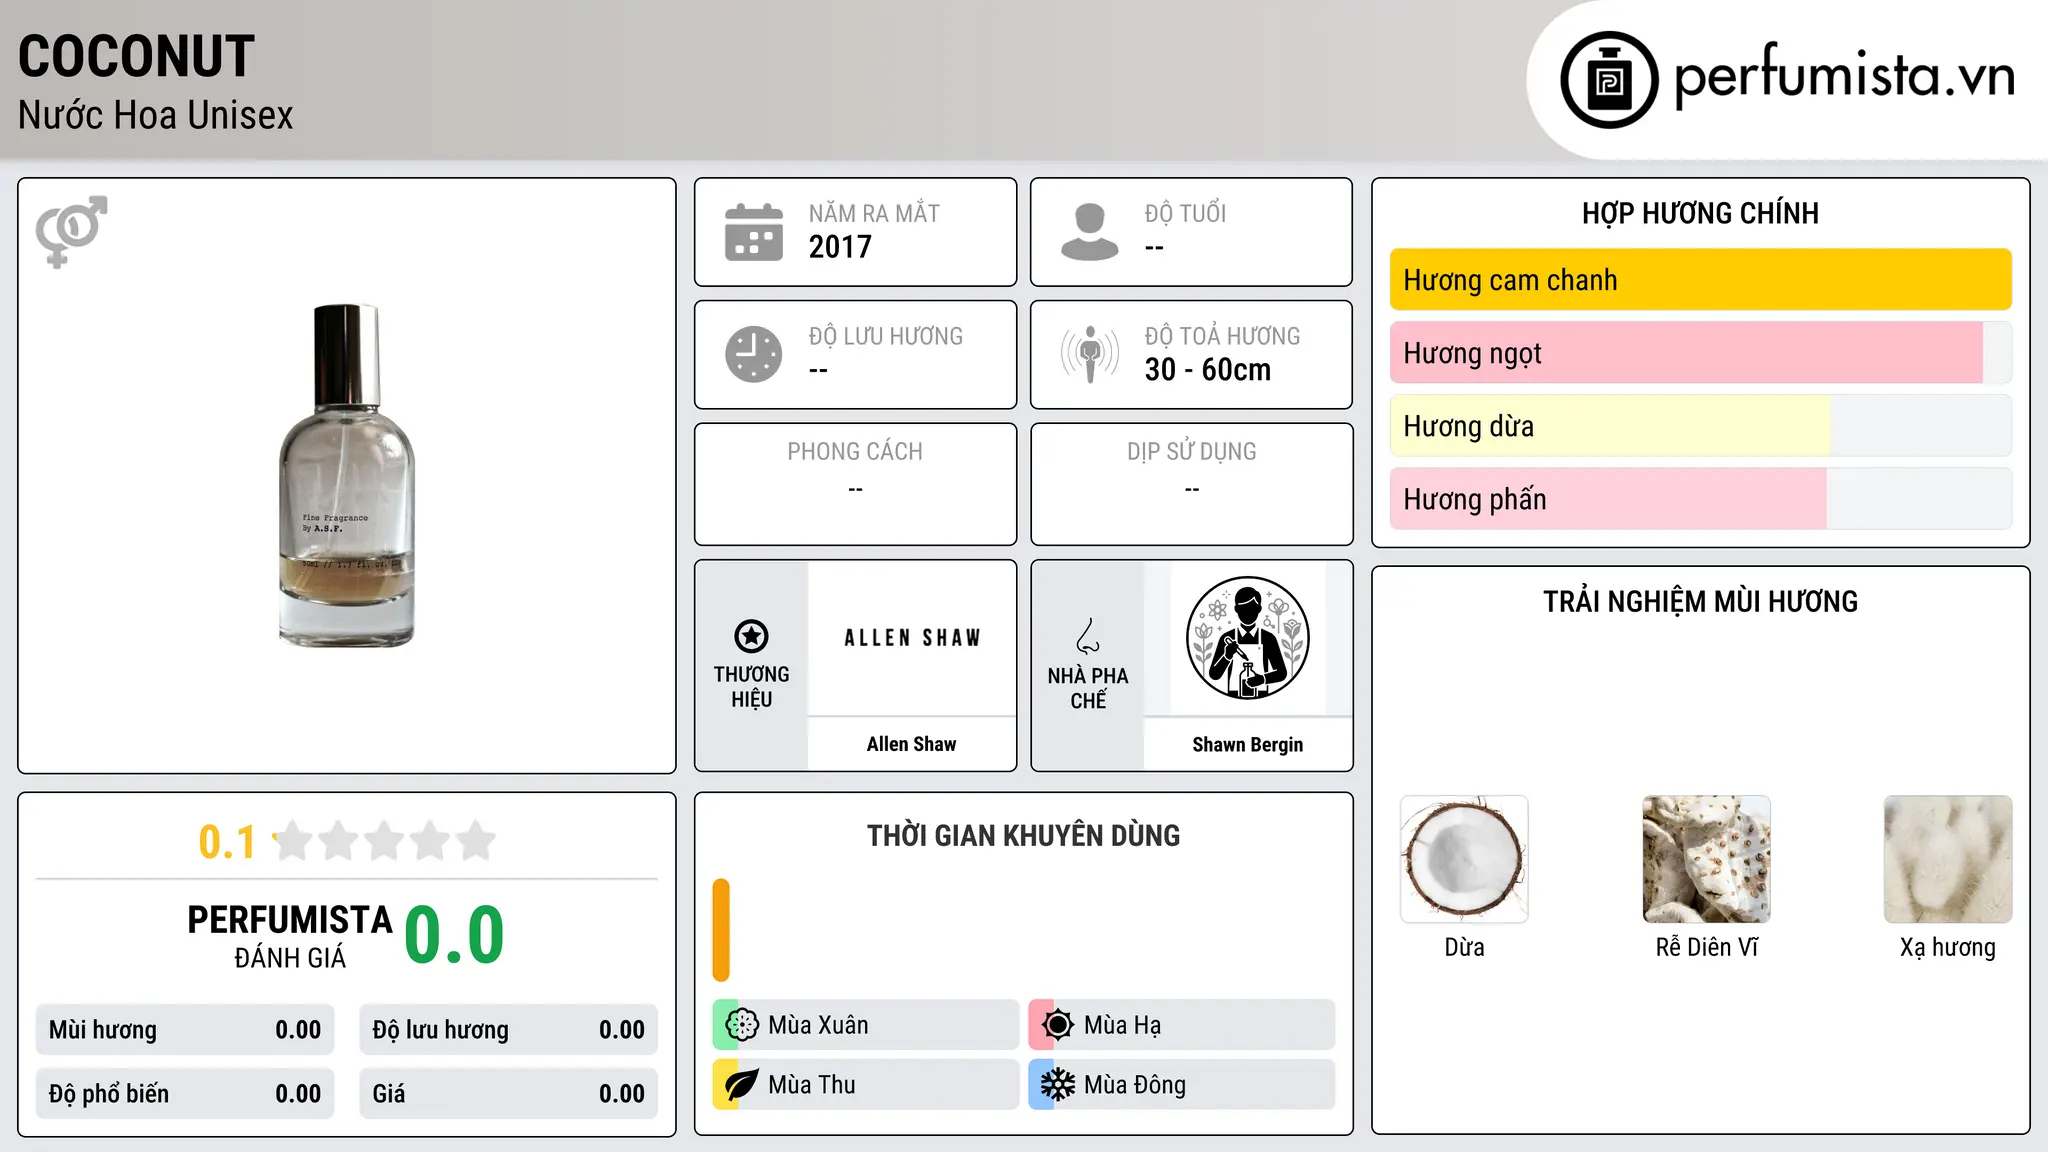Select the Mùa Xuân season label
Viewport: 2048px width, 1152px height.
pyautogui.click(x=818, y=1025)
